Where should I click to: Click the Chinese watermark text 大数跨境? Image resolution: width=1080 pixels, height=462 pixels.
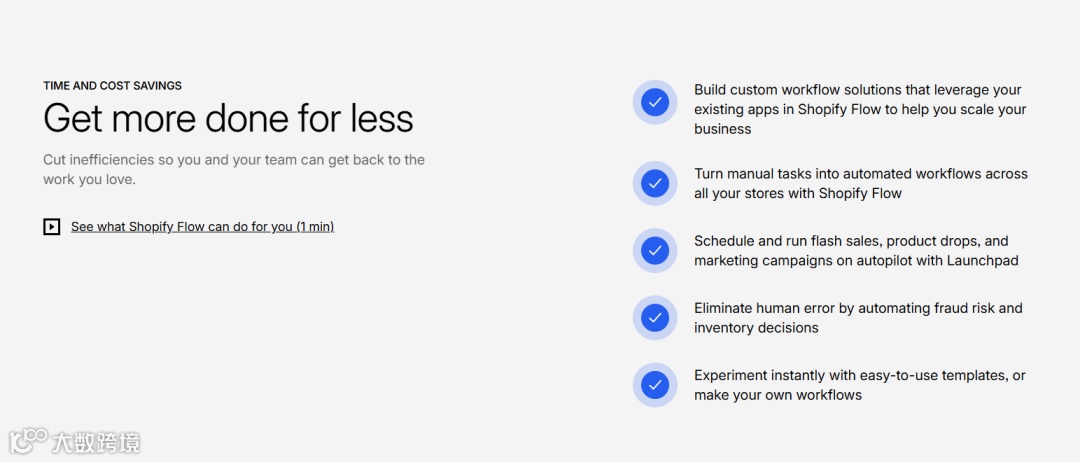tap(96, 443)
